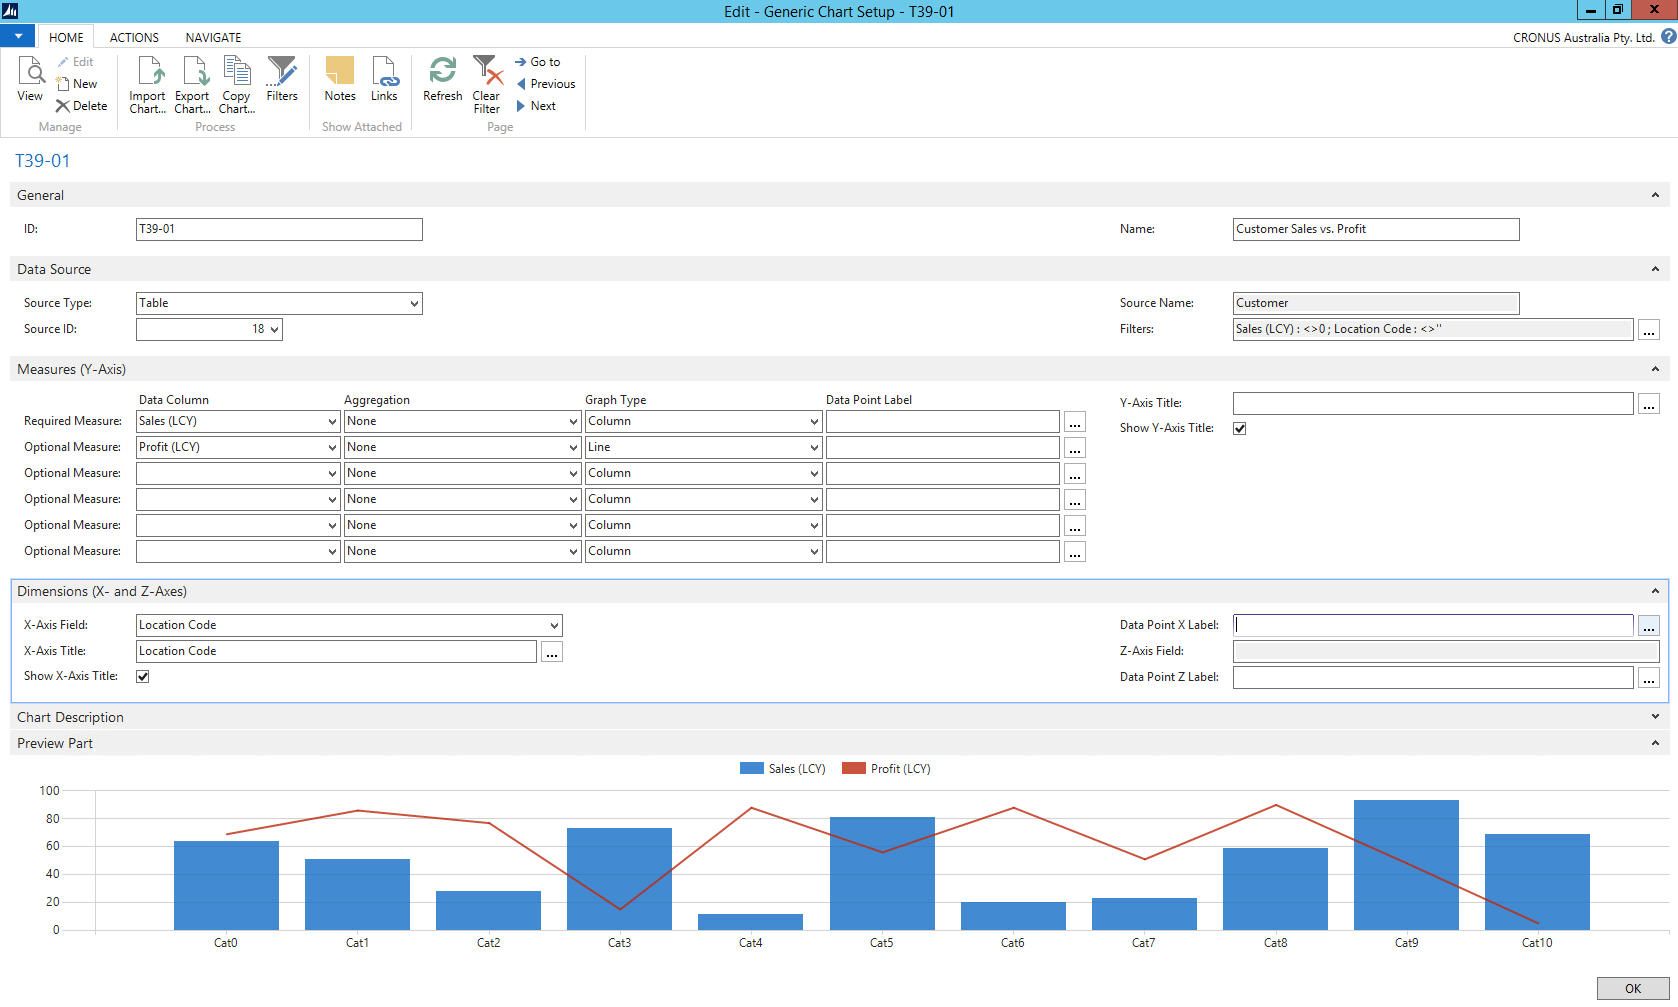Click Clear Filter icon
1678x1007 pixels.
pos(486,85)
